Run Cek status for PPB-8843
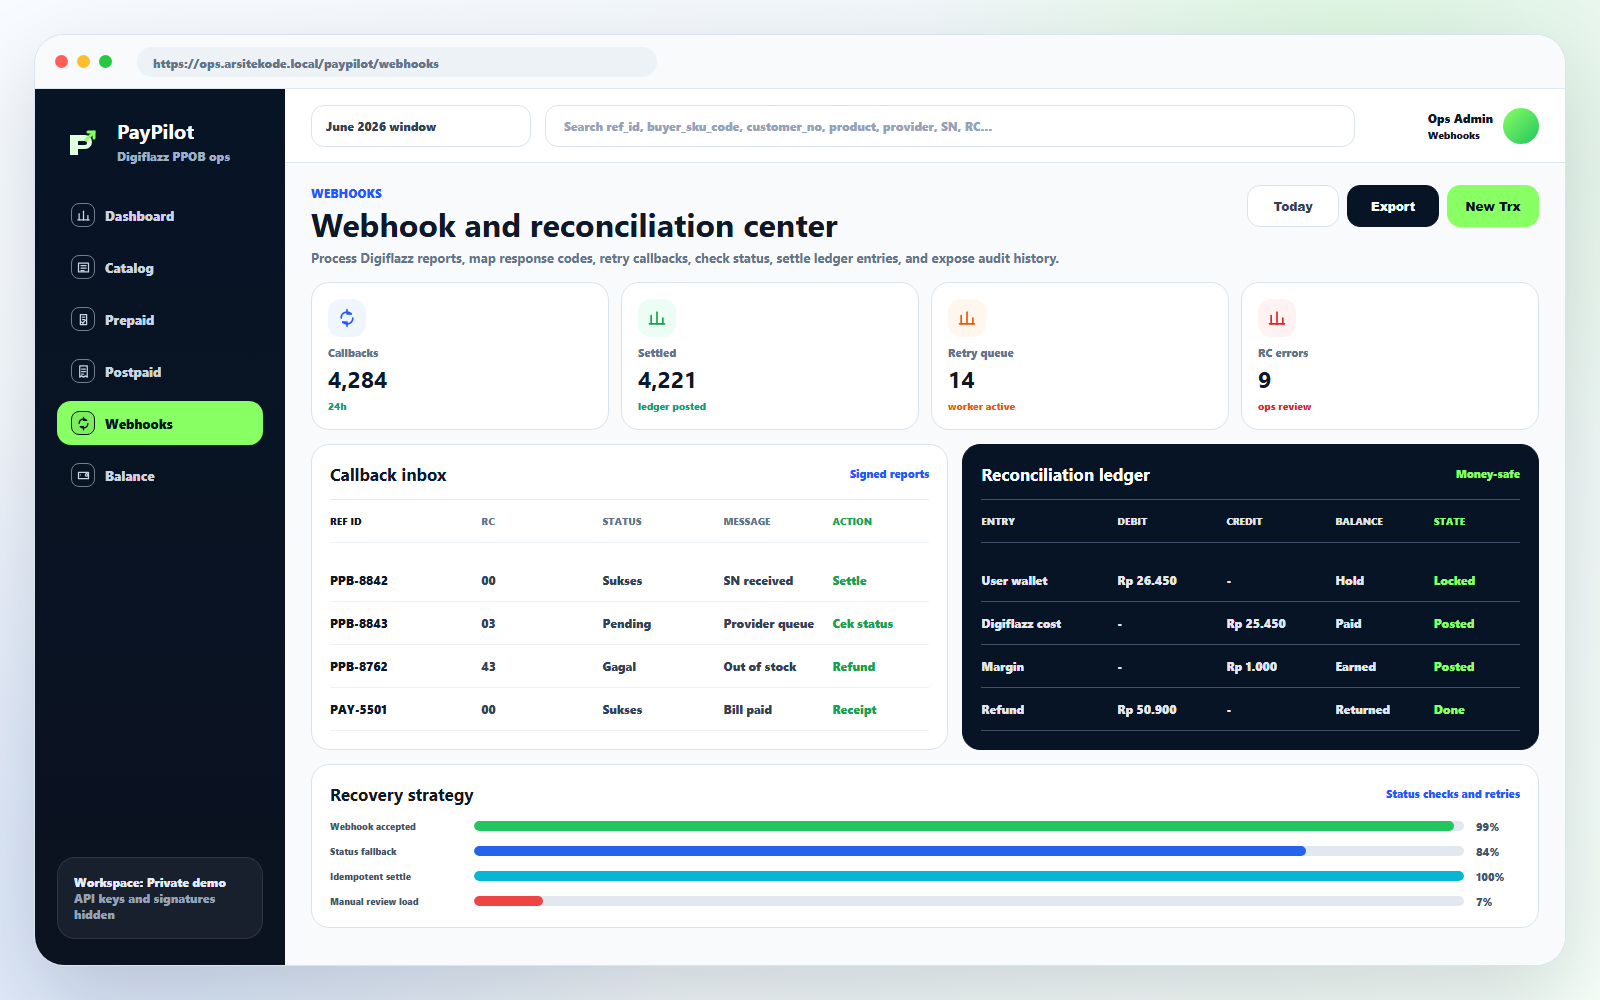1600x1000 pixels. (862, 623)
